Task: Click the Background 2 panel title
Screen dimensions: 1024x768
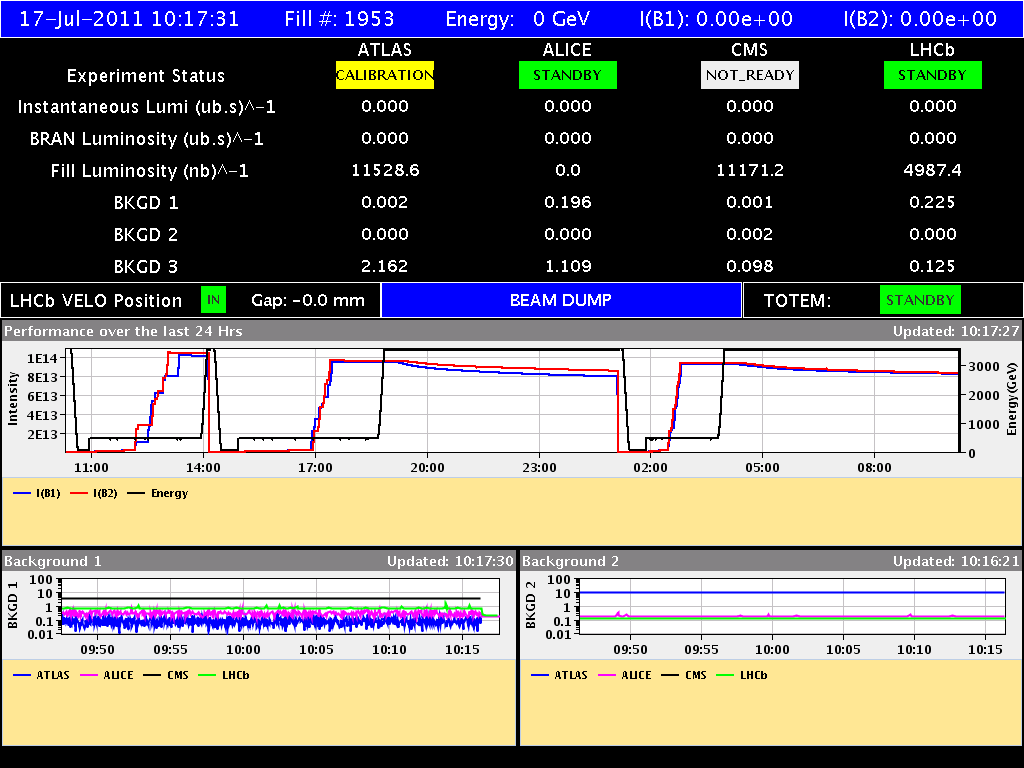Action: click(573, 561)
